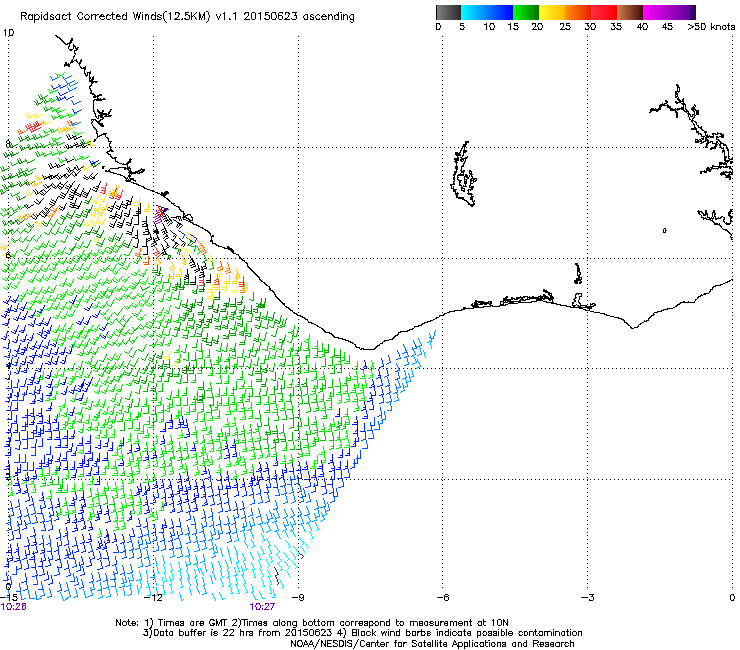Click the '>50 knots' legend label
The width and height of the screenshot is (740, 650).
point(711,27)
